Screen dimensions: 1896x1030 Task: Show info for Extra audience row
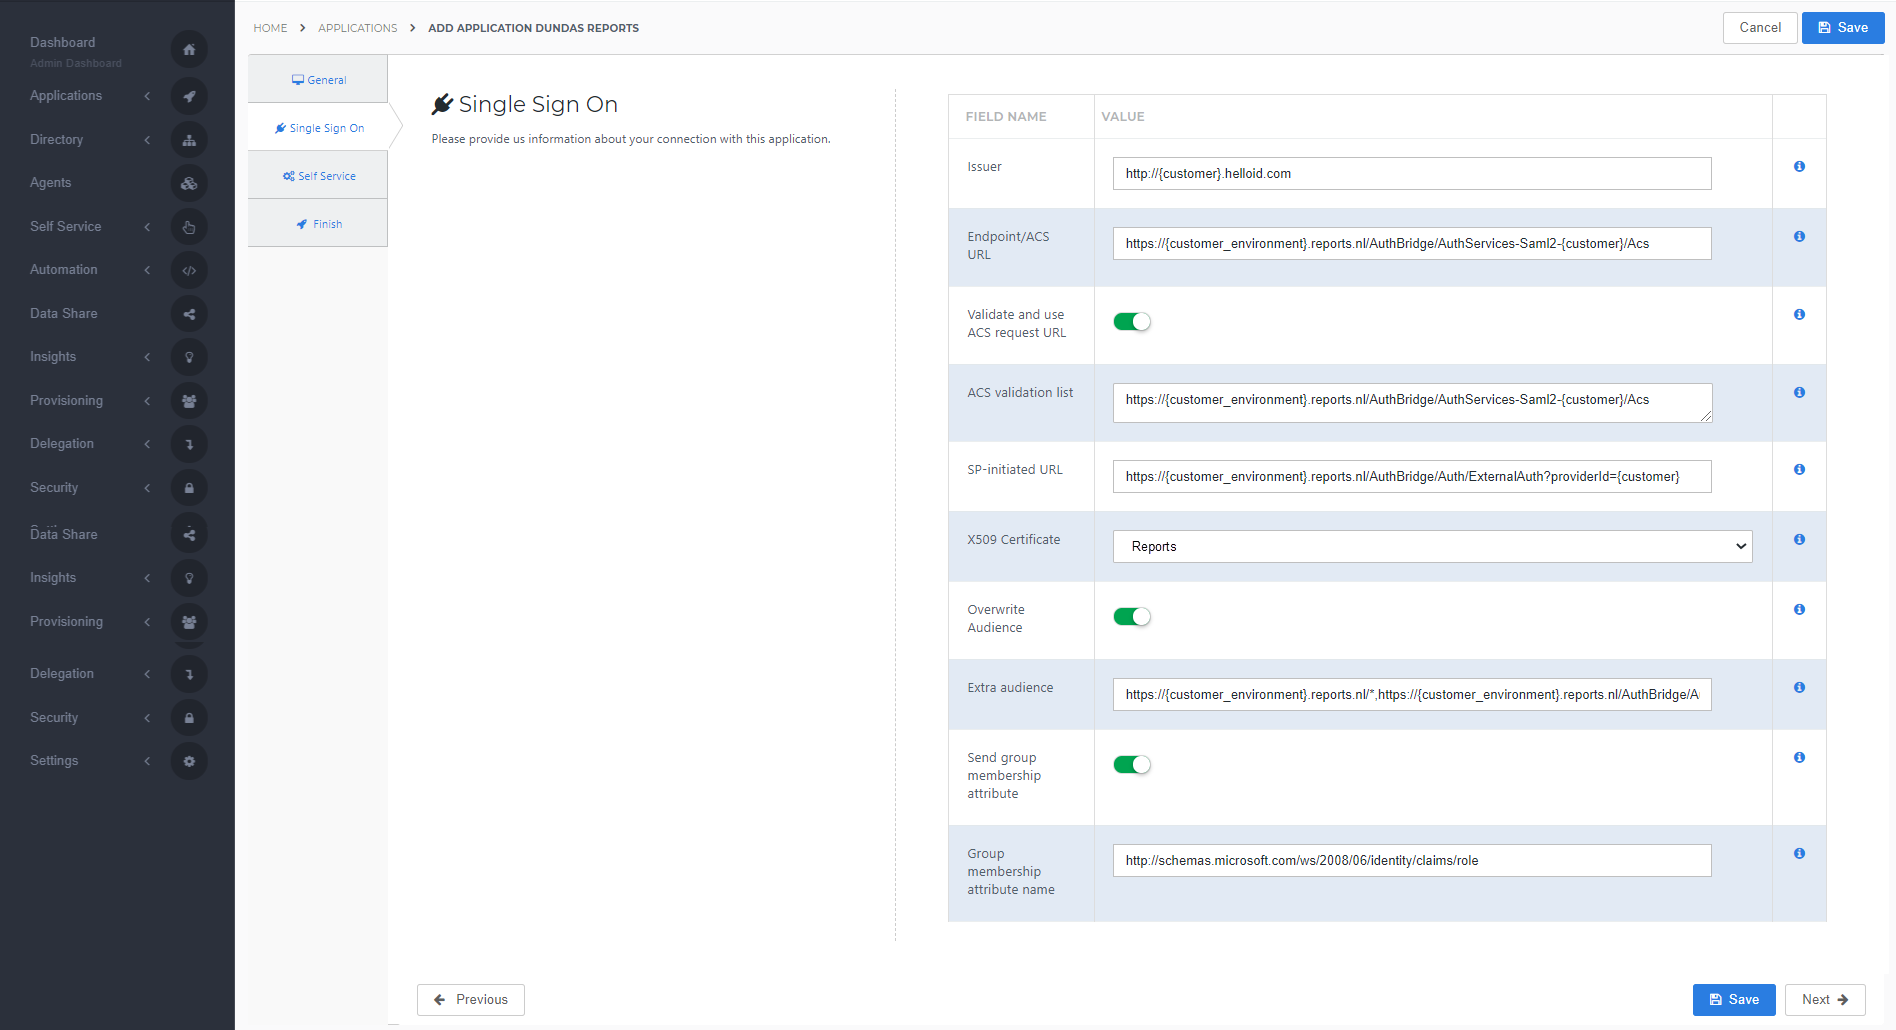(x=1799, y=688)
